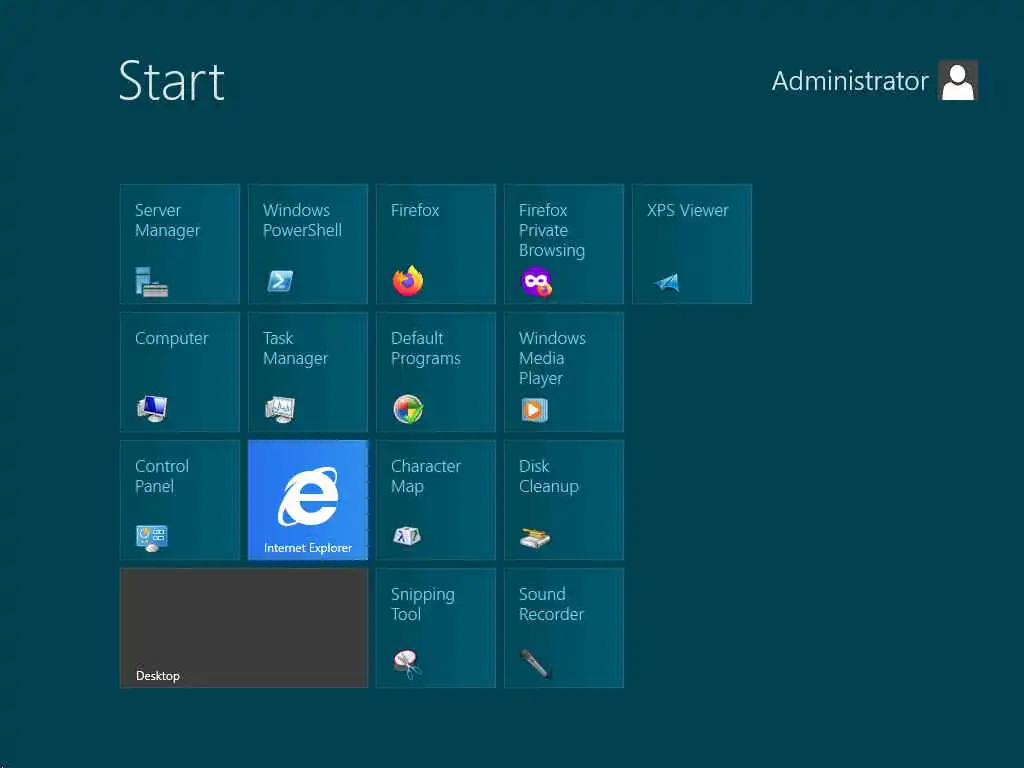
Task: Click the Disk Cleanup drive-brush icon
Action: click(x=535, y=537)
